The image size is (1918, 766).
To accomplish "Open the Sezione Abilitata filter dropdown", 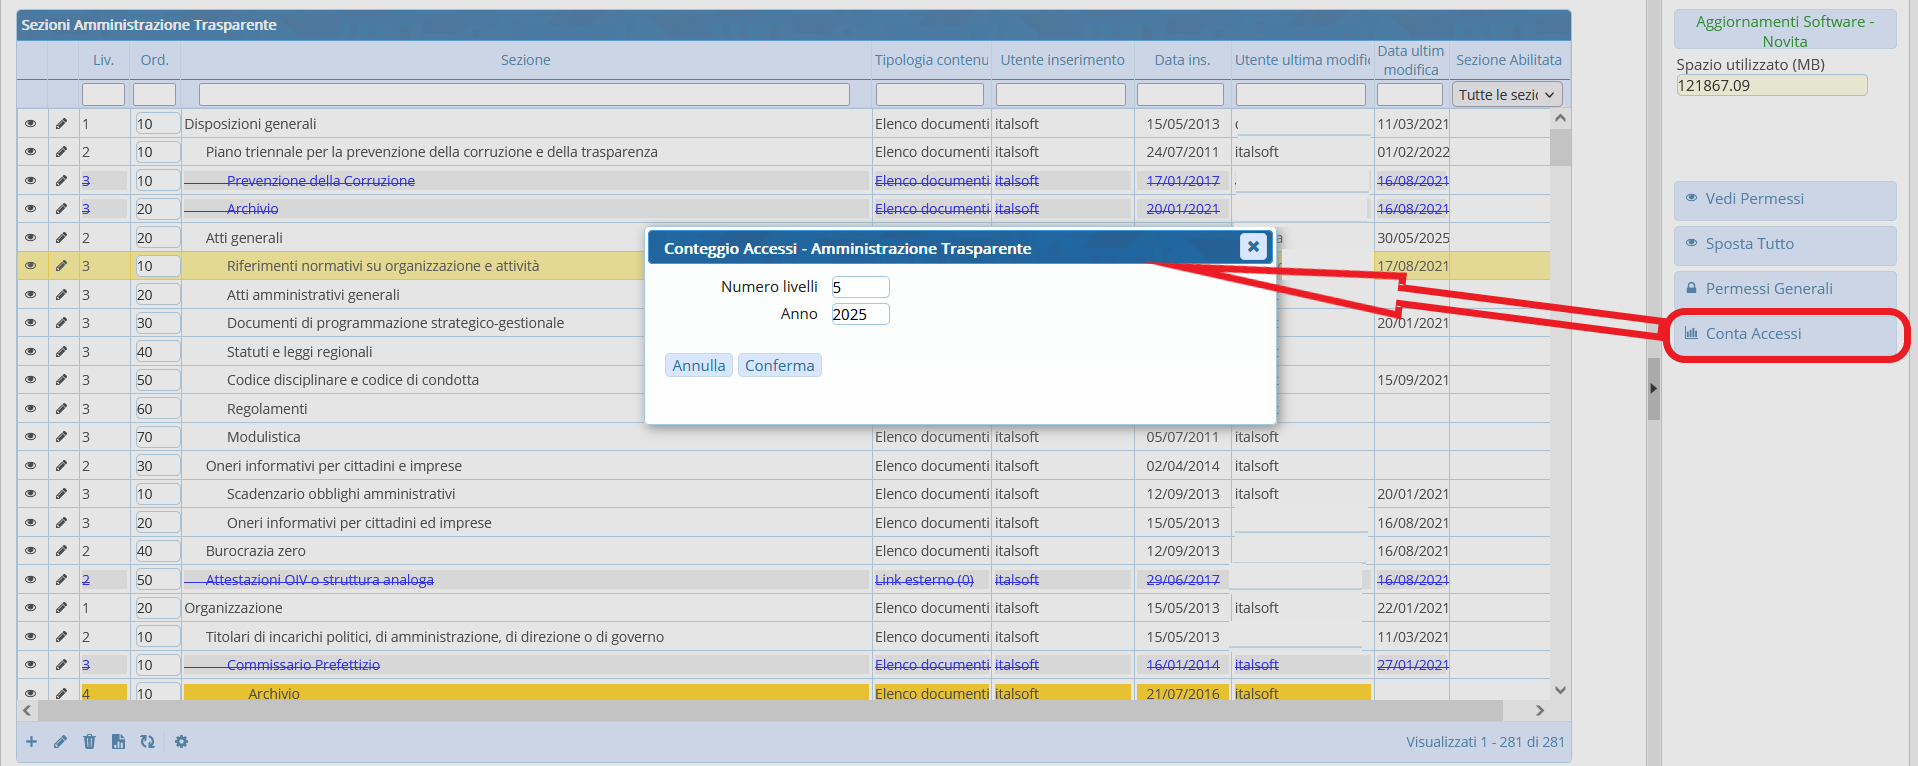I will pyautogui.click(x=1506, y=95).
